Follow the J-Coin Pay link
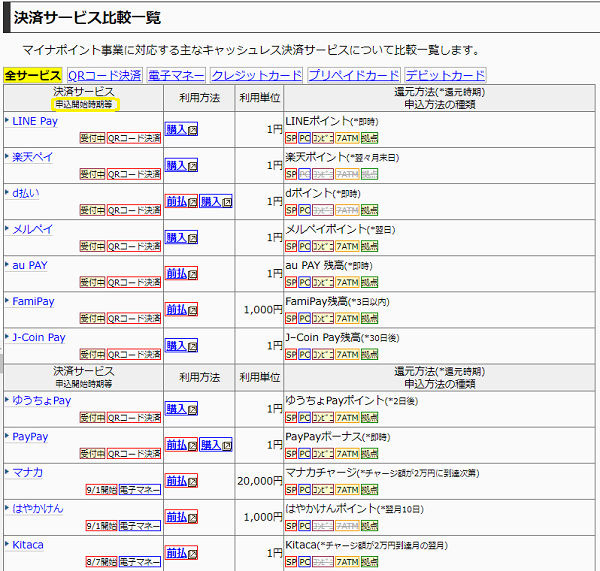The width and height of the screenshot is (600, 571). pyautogui.click(x=39, y=338)
